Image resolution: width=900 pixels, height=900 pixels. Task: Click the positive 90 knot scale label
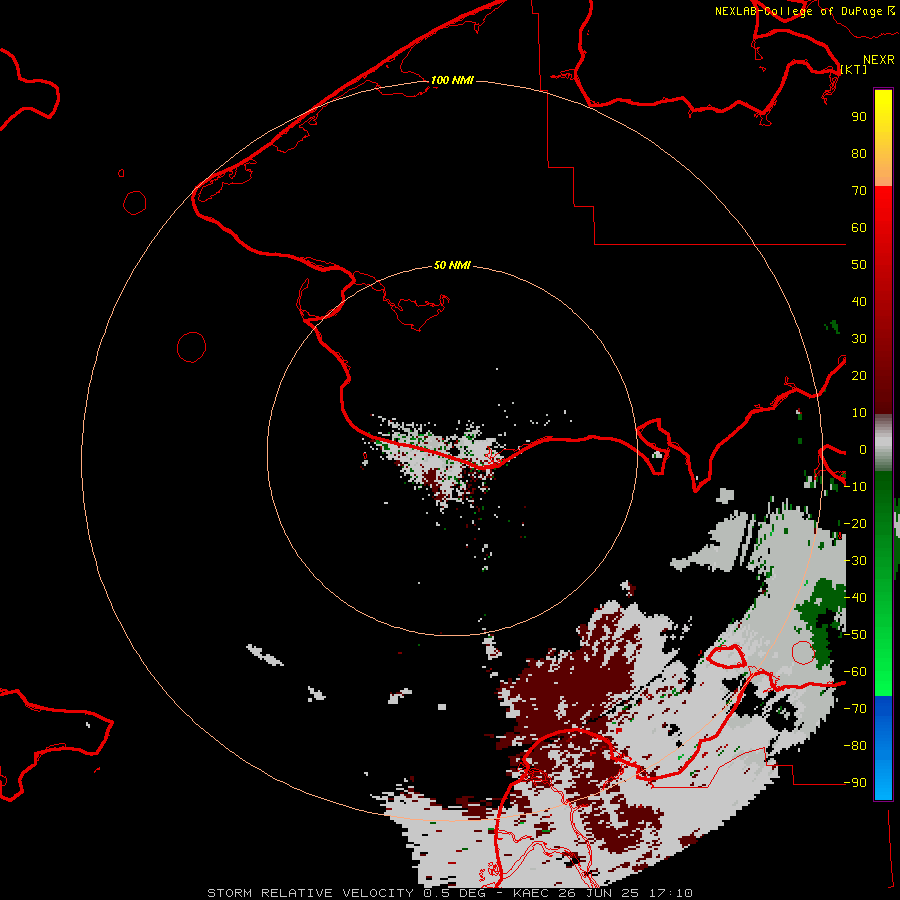859,117
